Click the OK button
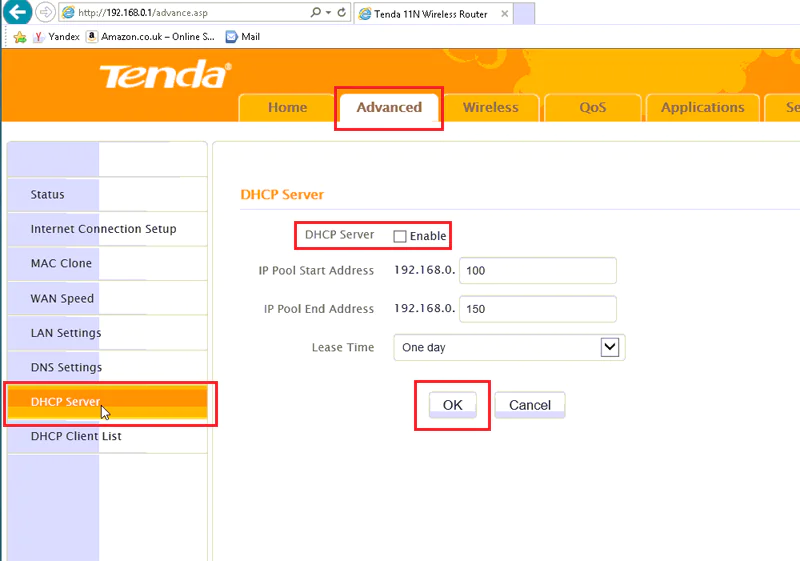 coord(453,405)
